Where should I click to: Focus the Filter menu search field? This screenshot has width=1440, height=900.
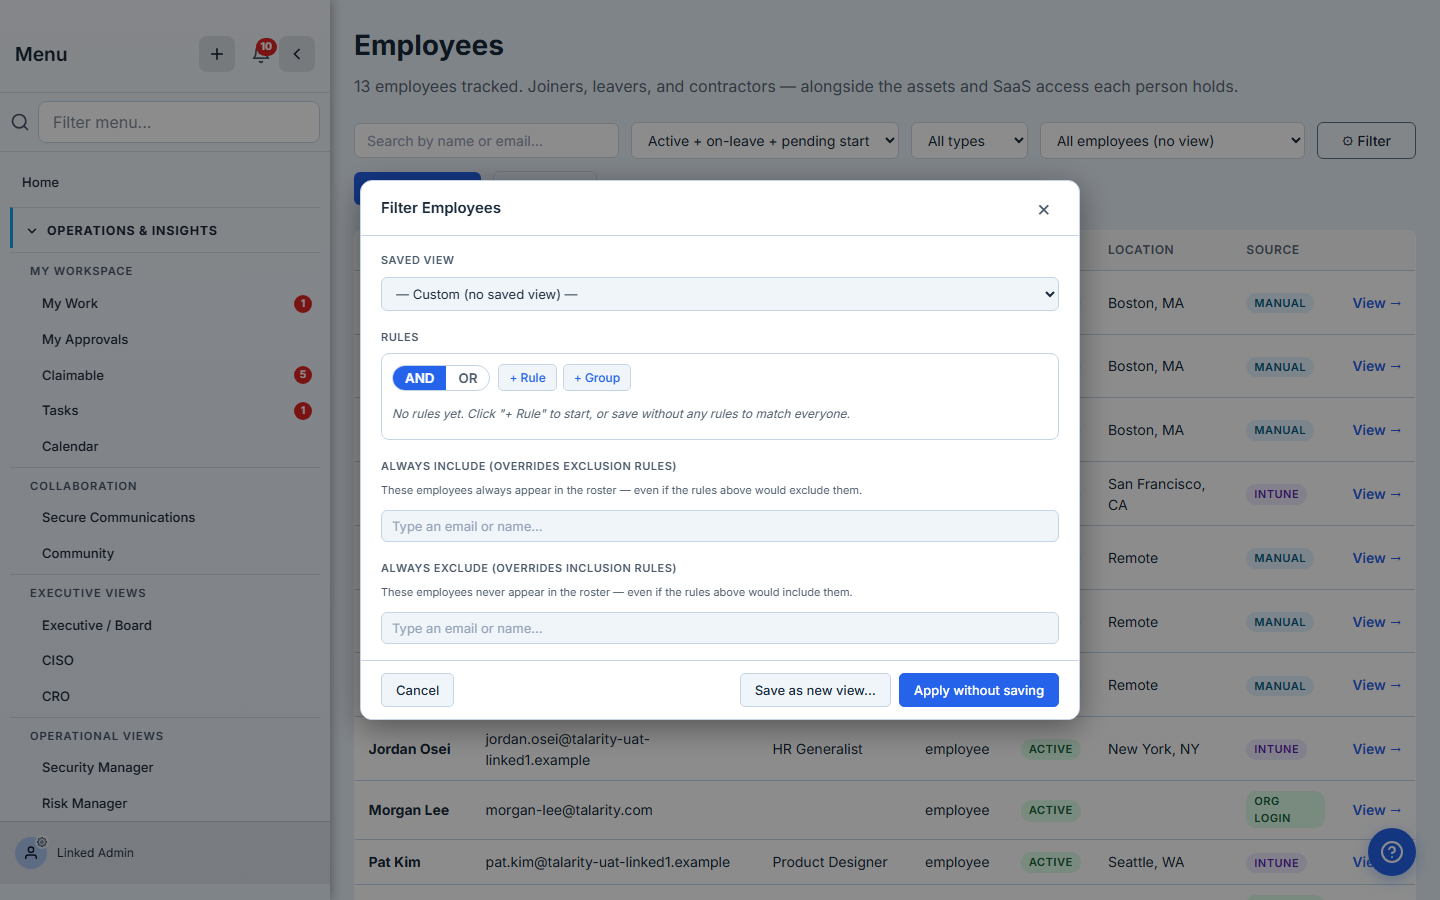179,122
